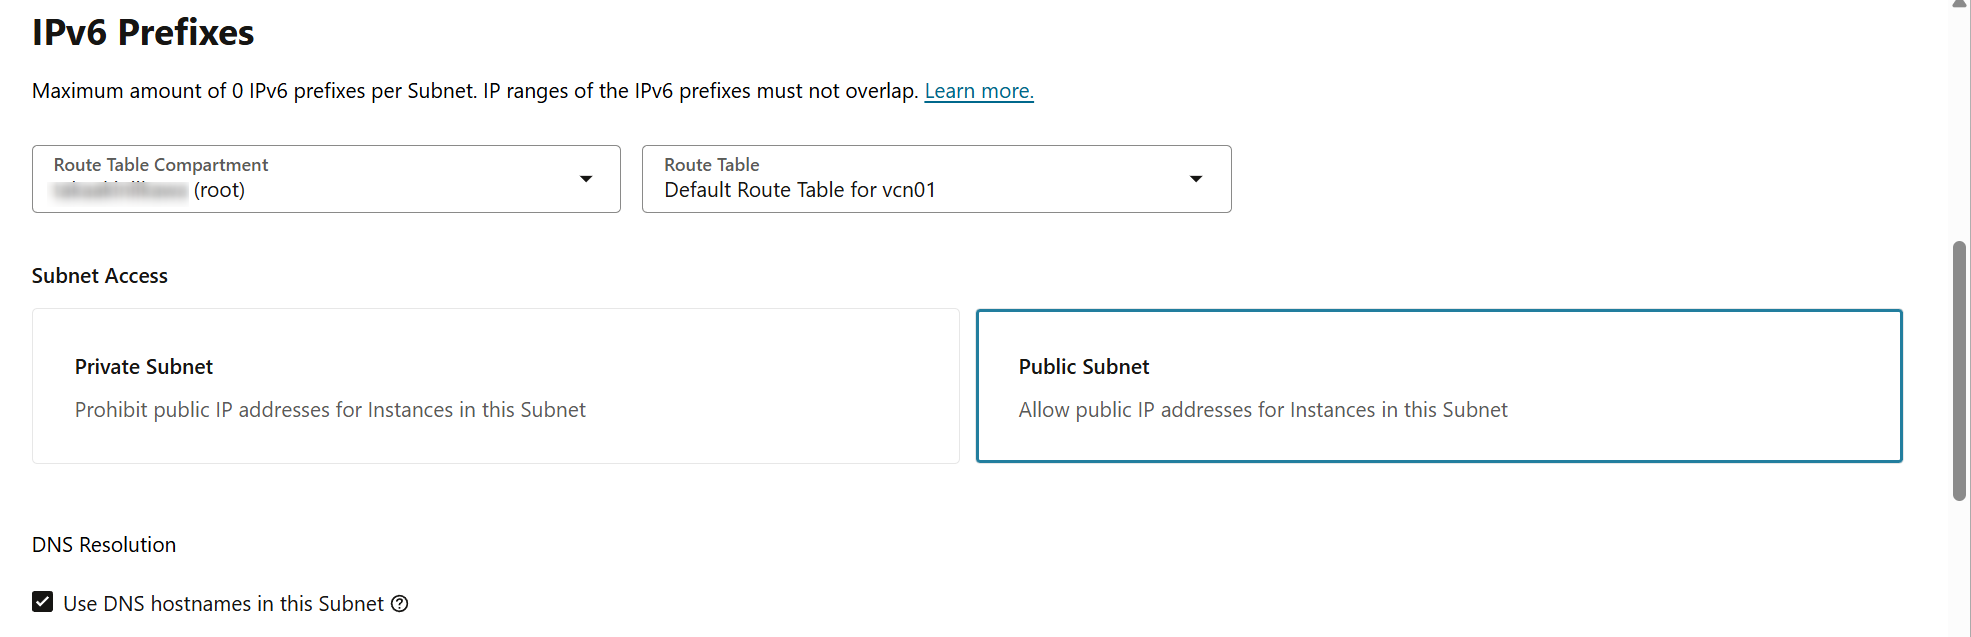The image size is (1971, 637).
Task: Click 'Default Route Table for vcn01' value
Action: pyautogui.click(x=800, y=190)
